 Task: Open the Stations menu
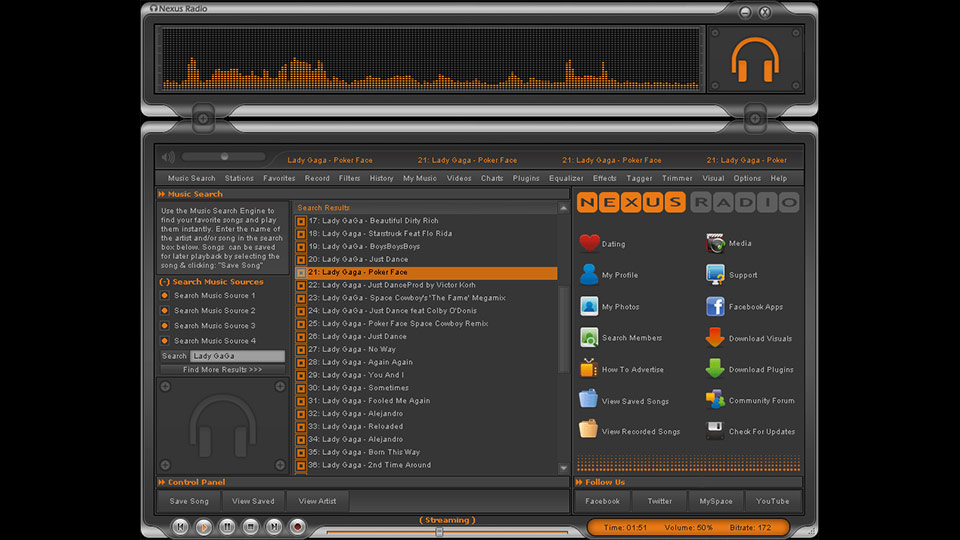(239, 178)
